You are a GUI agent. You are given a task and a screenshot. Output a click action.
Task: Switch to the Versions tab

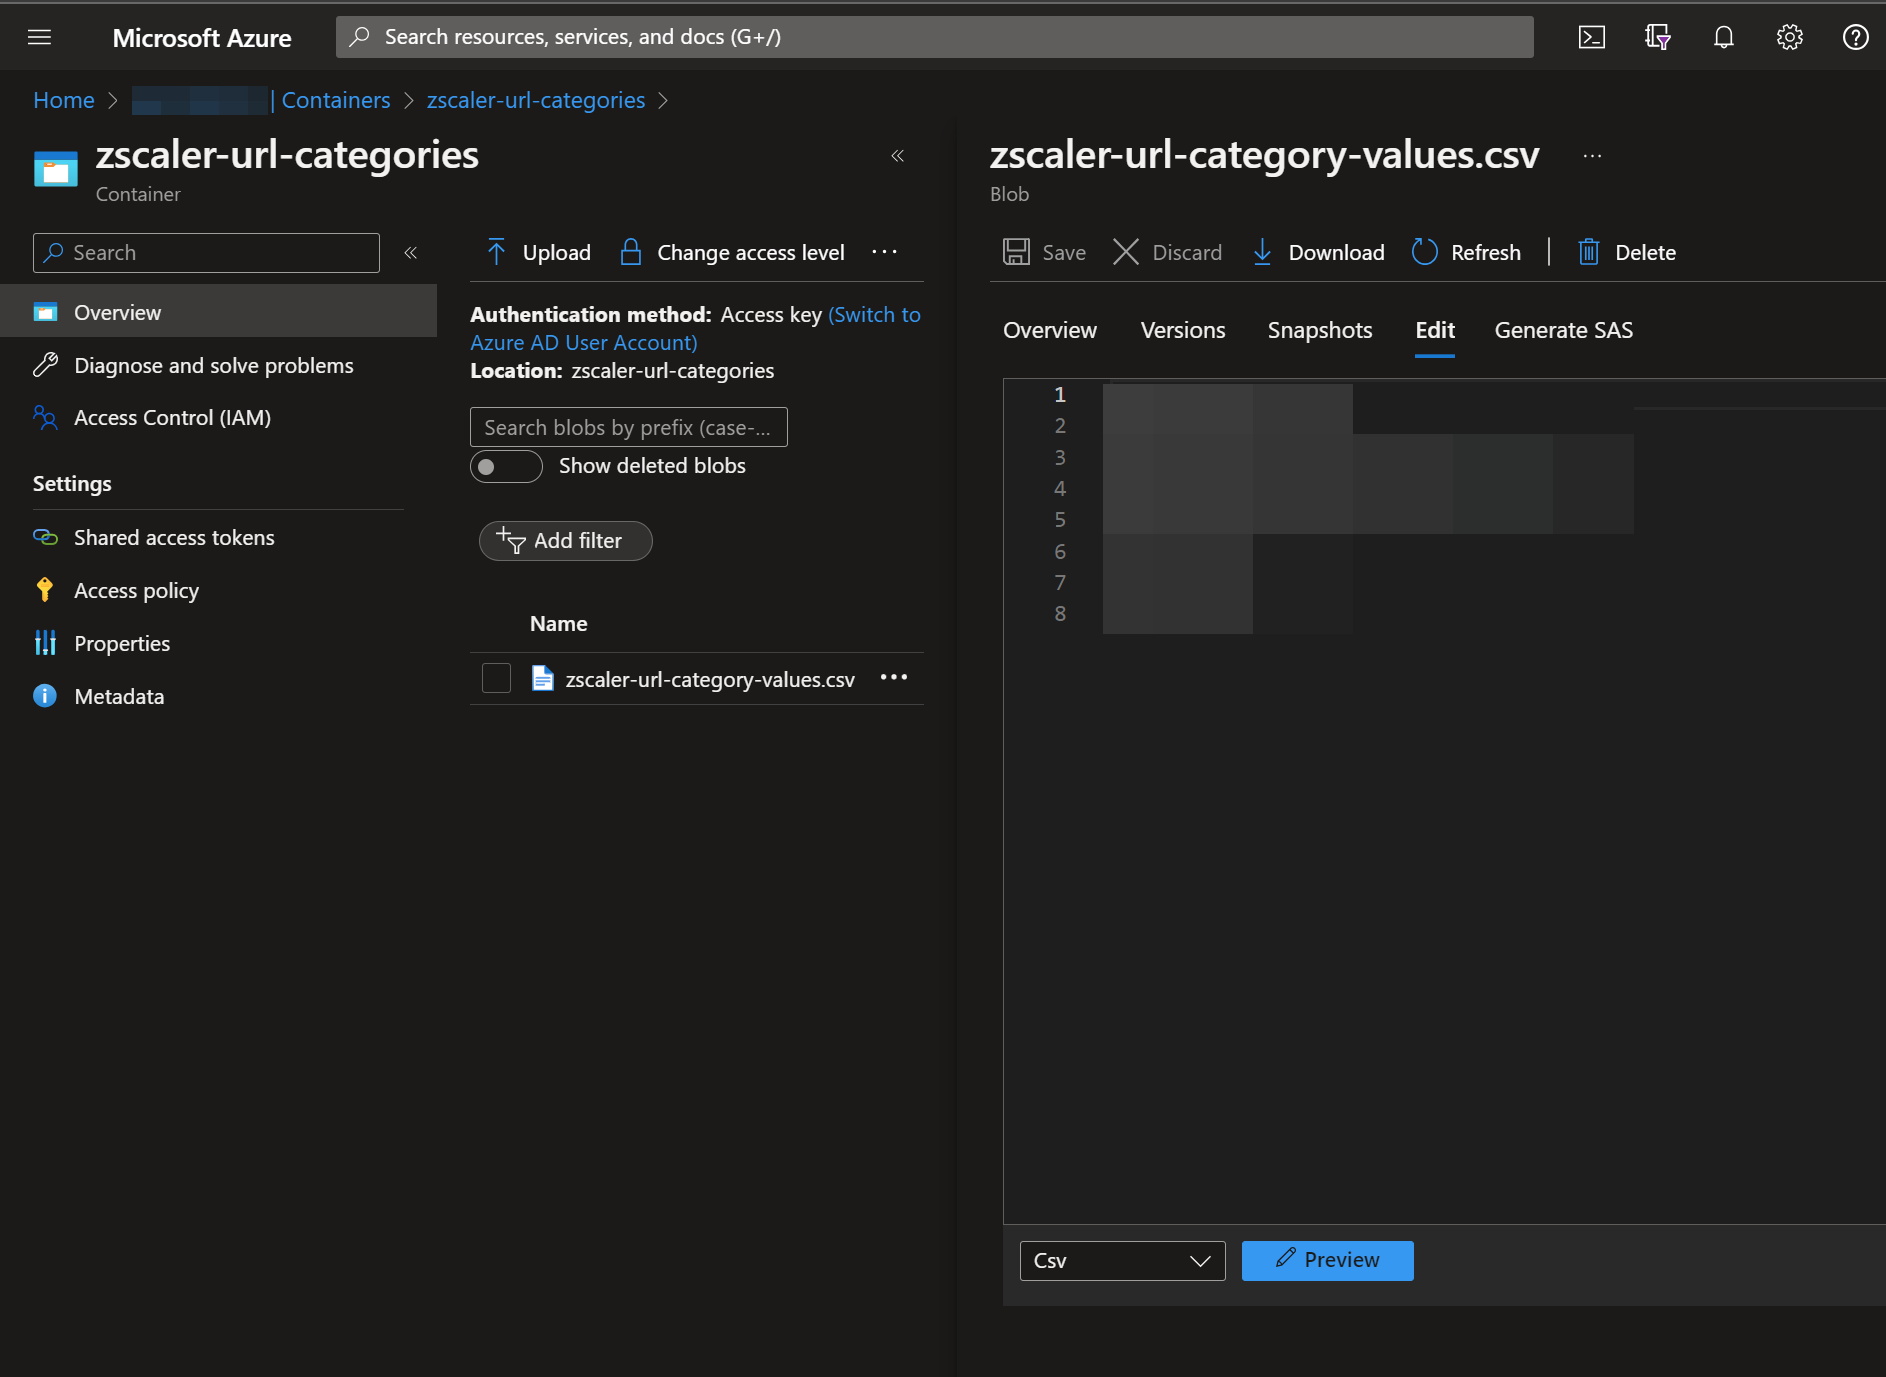(1183, 330)
